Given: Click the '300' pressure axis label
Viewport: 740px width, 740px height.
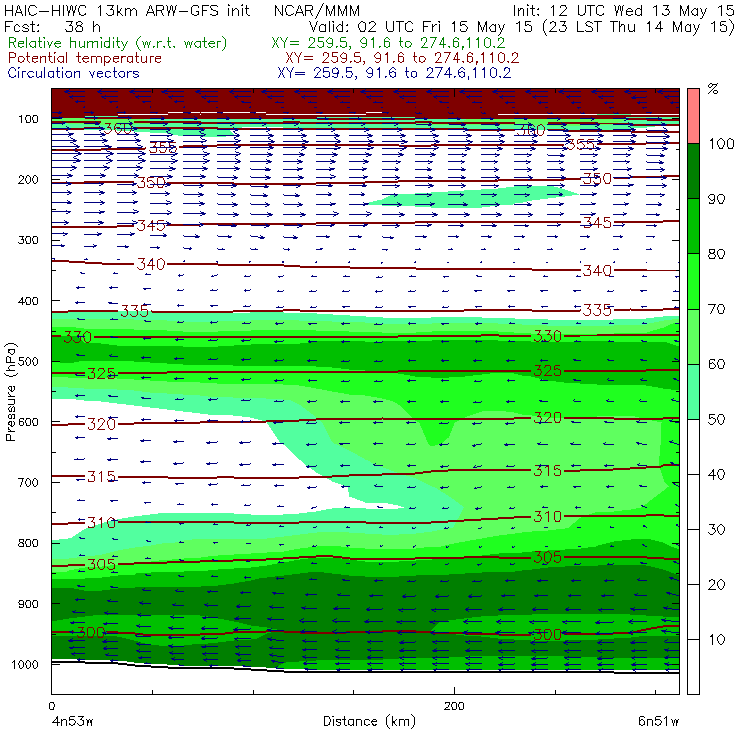Looking at the screenshot, I should 28,240.
